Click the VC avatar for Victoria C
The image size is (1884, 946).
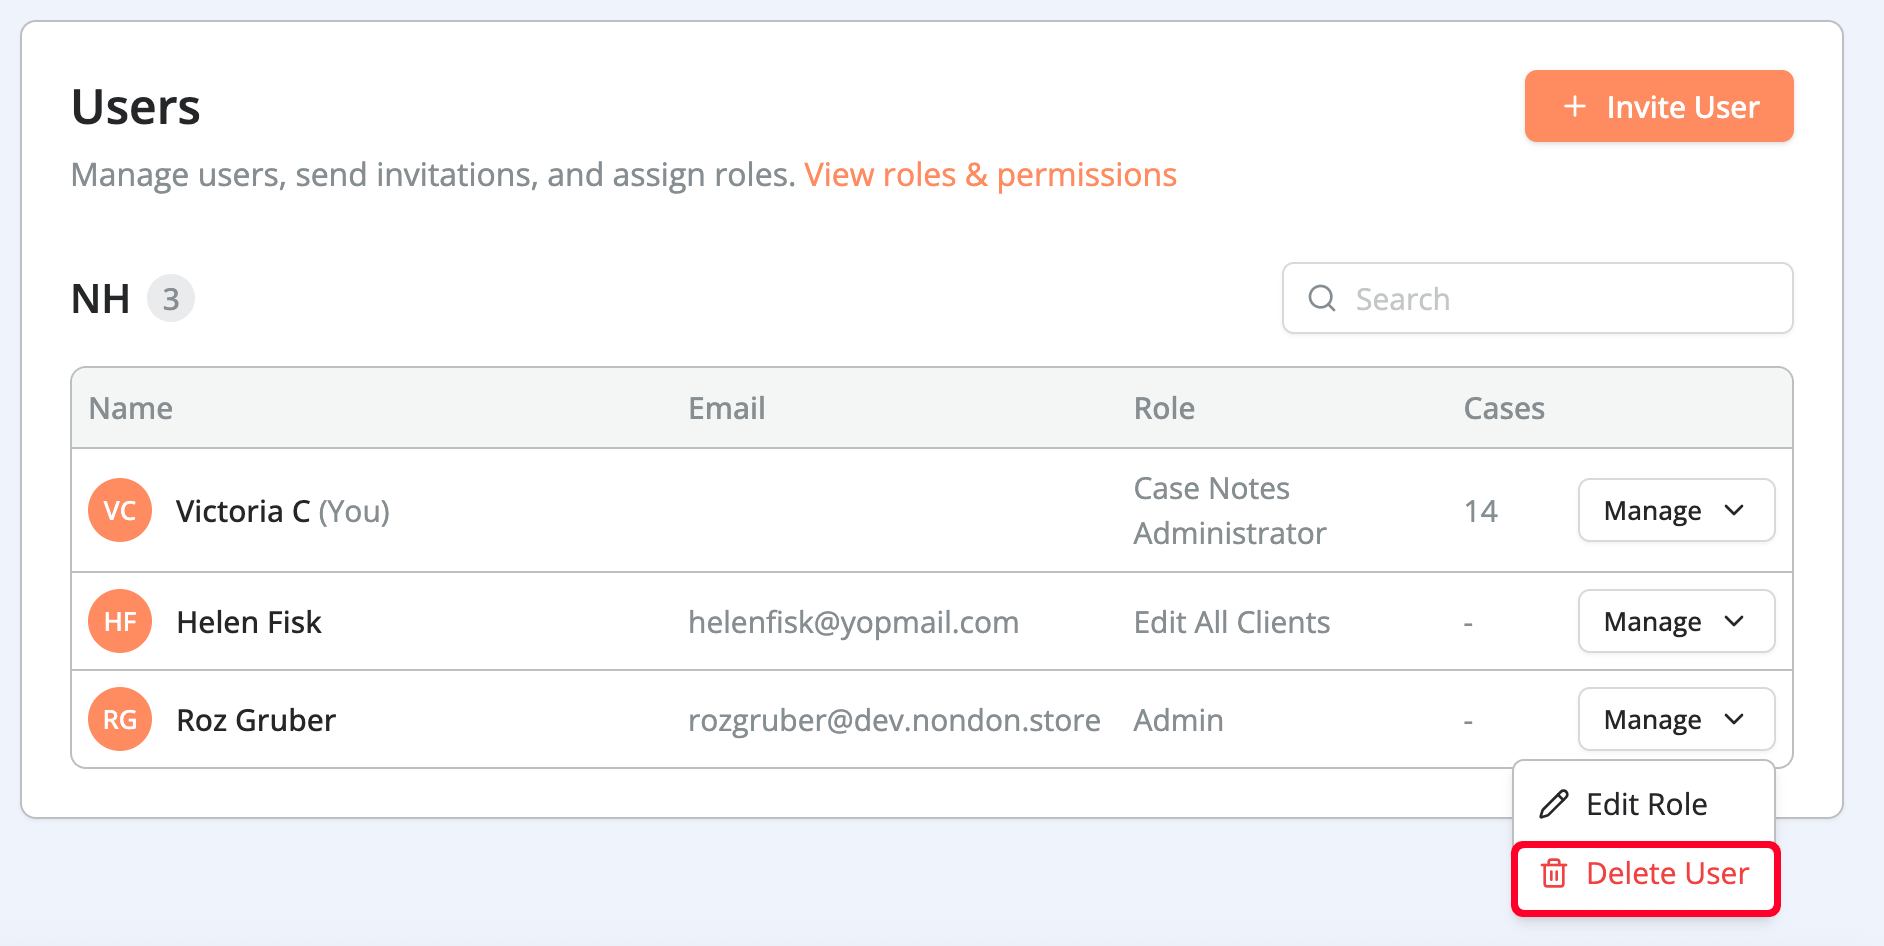pos(120,510)
